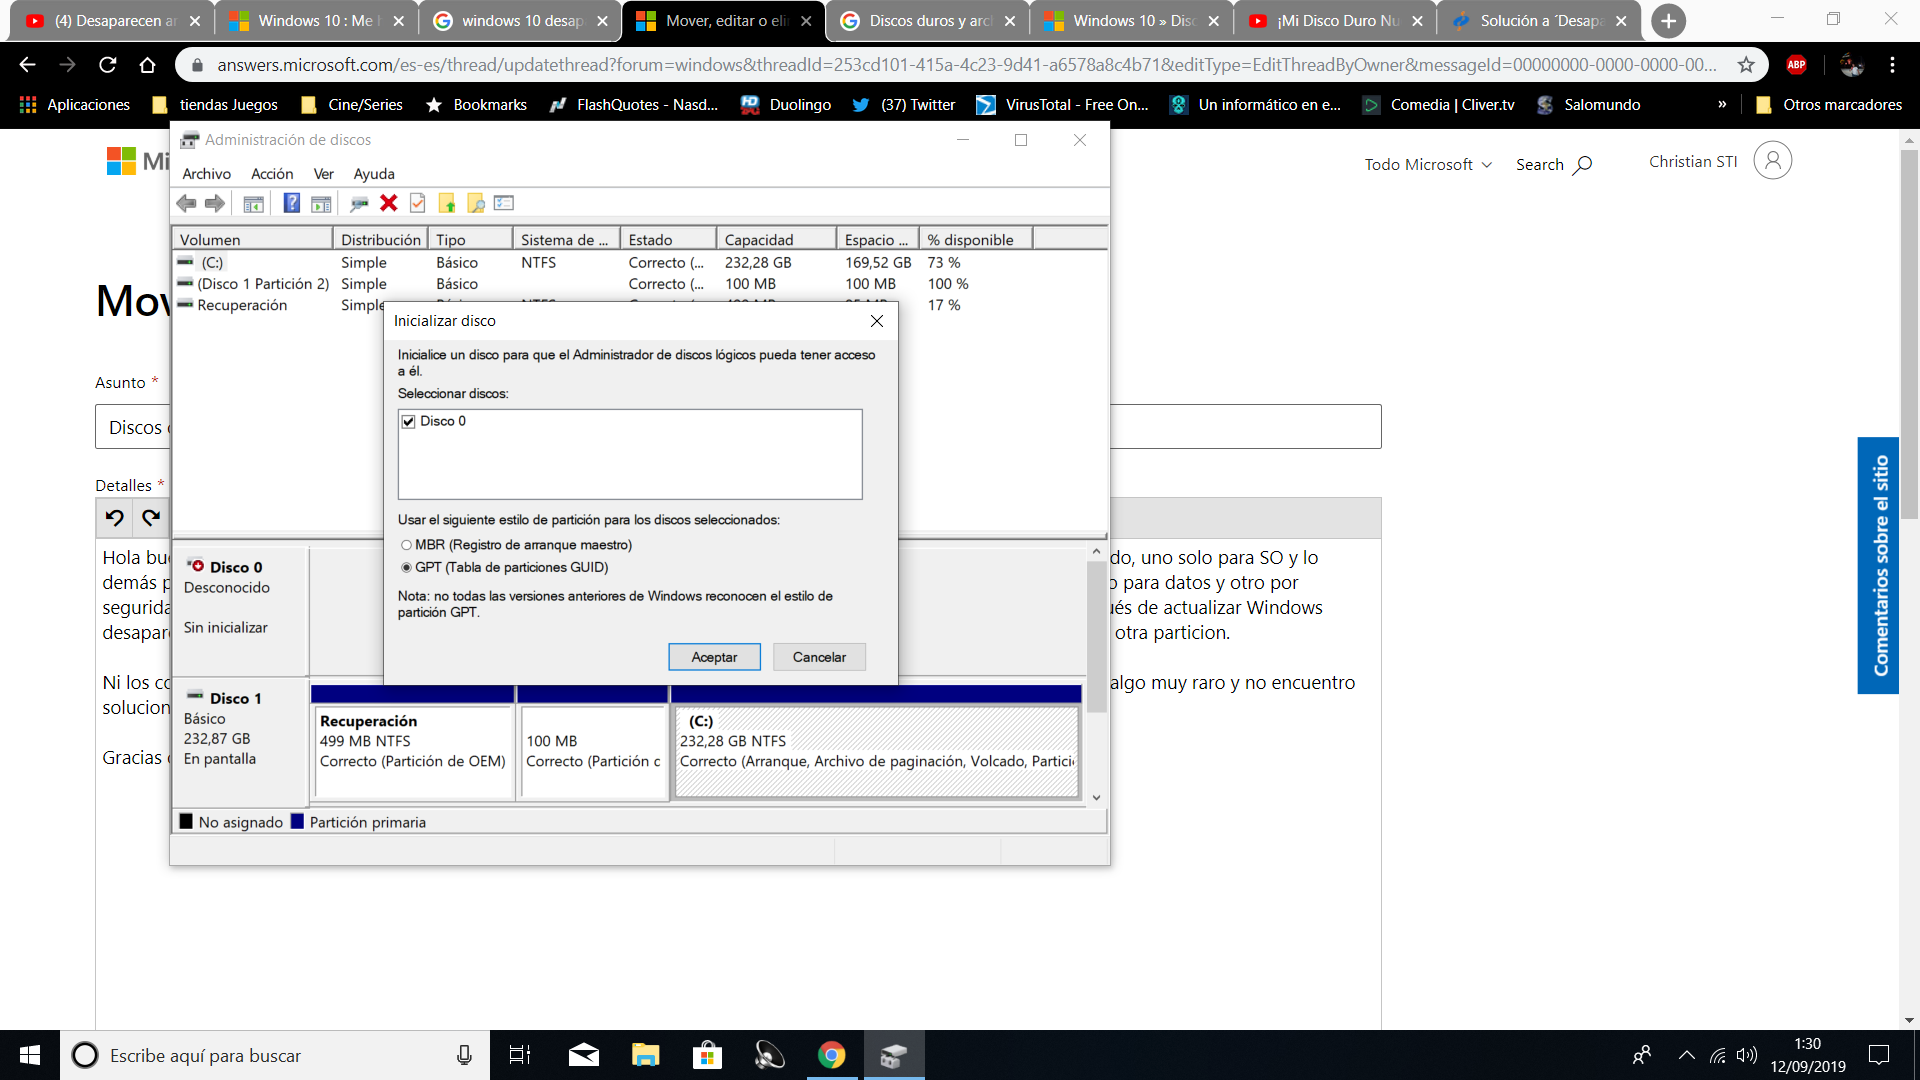Click the blue Help question mark toolbar icon
Image resolution: width=1920 pixels, height=1080 pixels.
pos(291,203)
